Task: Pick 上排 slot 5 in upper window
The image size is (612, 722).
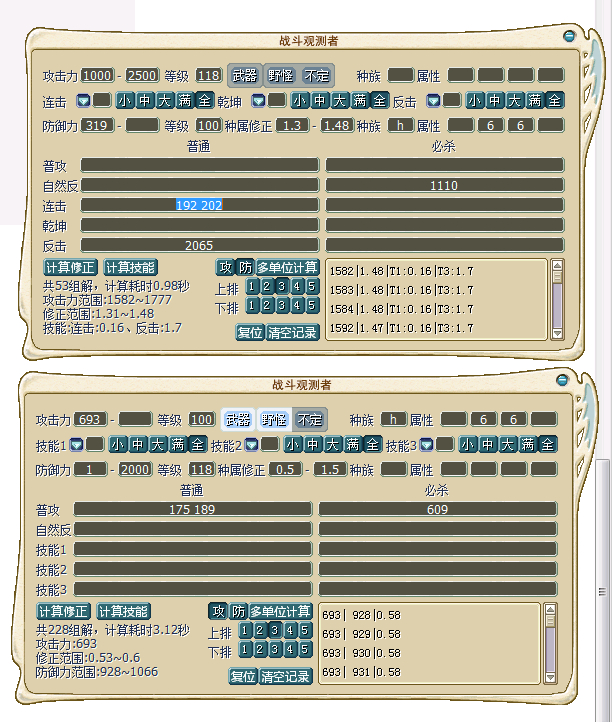Action: [x=312, y=286]
